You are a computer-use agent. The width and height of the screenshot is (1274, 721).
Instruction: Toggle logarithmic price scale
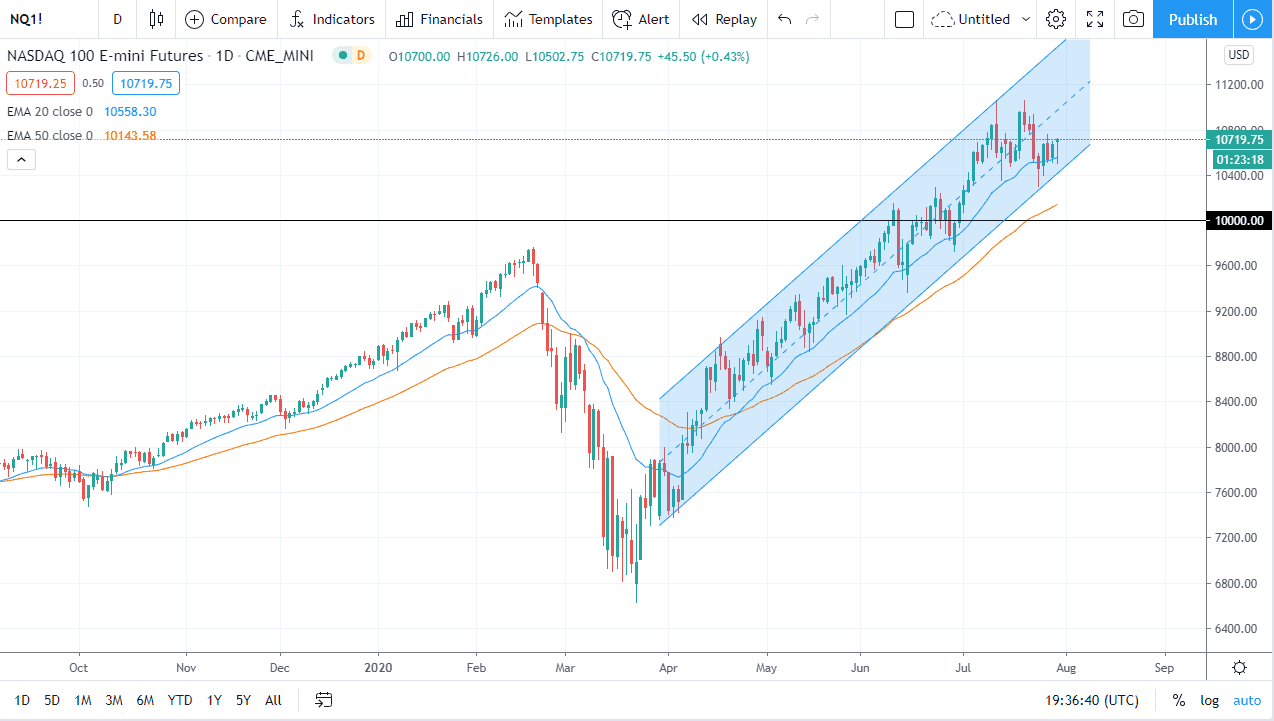1209,700
